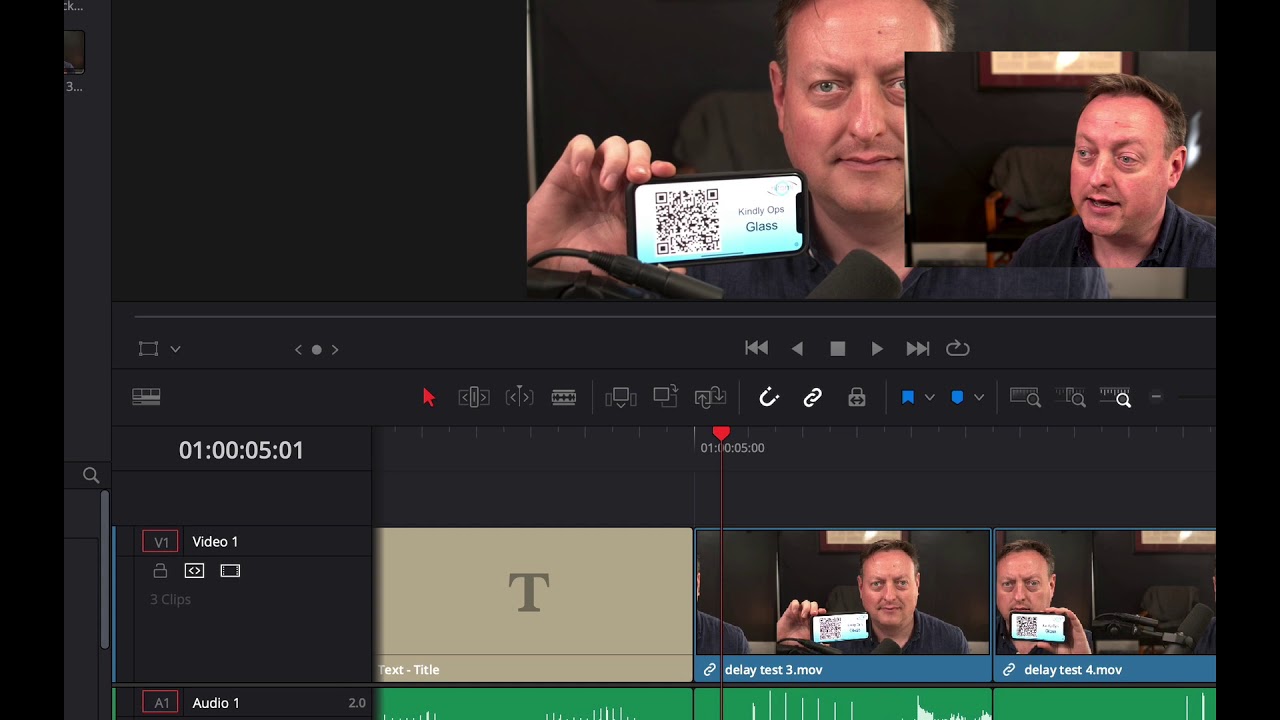Viewport: 1280px width, 720px height.
Task: Open Timeline View Options
Action: (x=146, y=397)
